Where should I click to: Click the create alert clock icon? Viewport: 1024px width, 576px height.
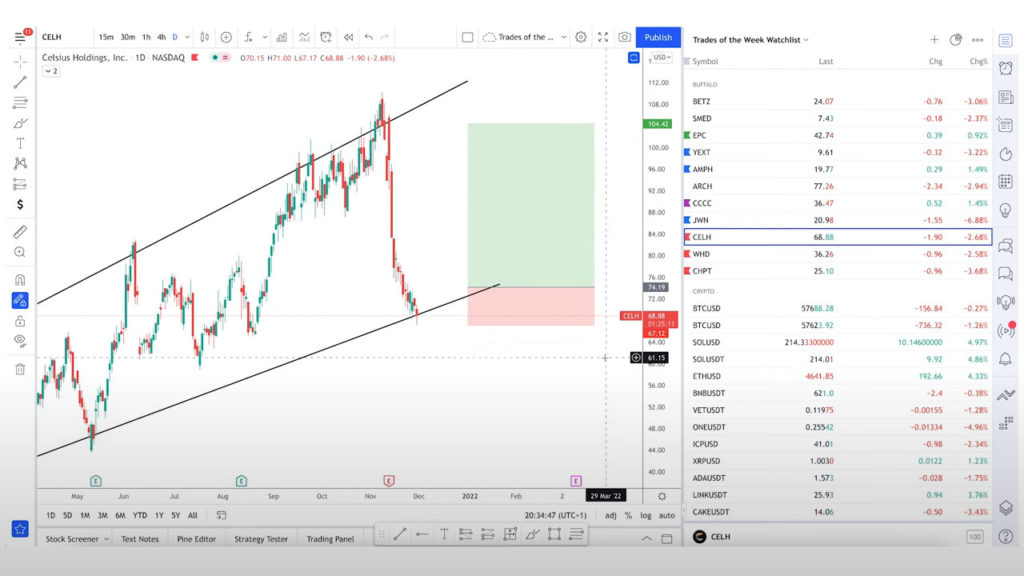(x=326, y=37)
